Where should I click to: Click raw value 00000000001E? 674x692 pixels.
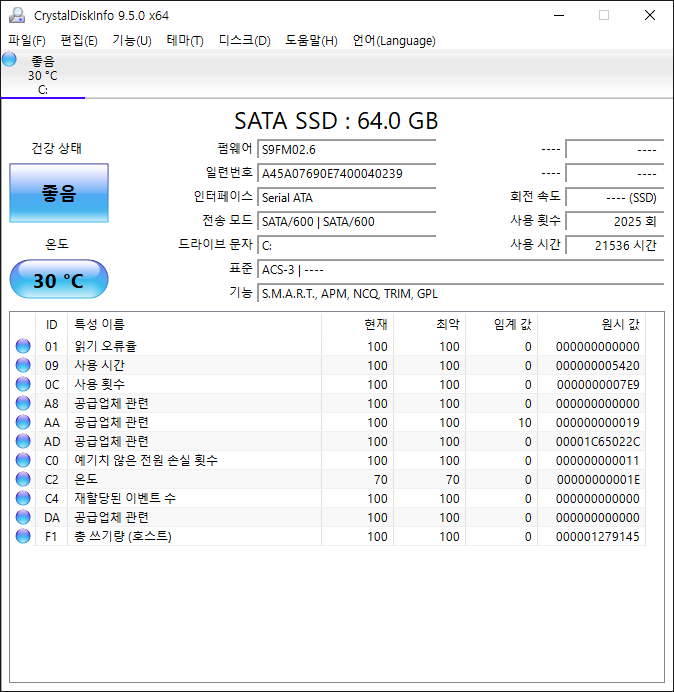click(598, 479)
